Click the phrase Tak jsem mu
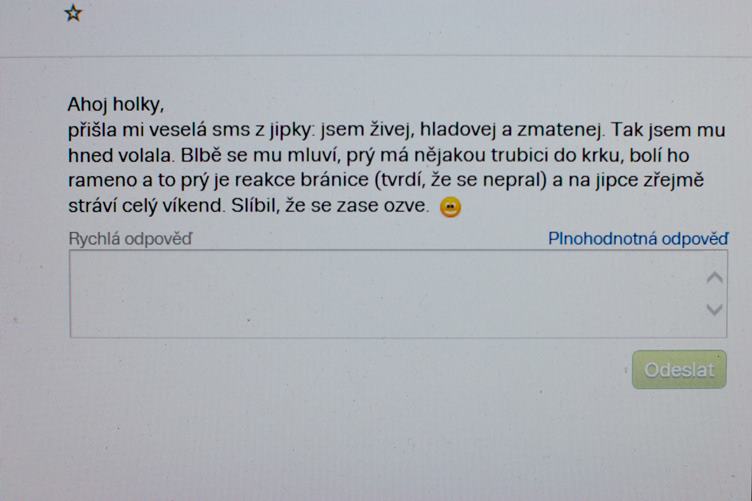 pos(668,130)
